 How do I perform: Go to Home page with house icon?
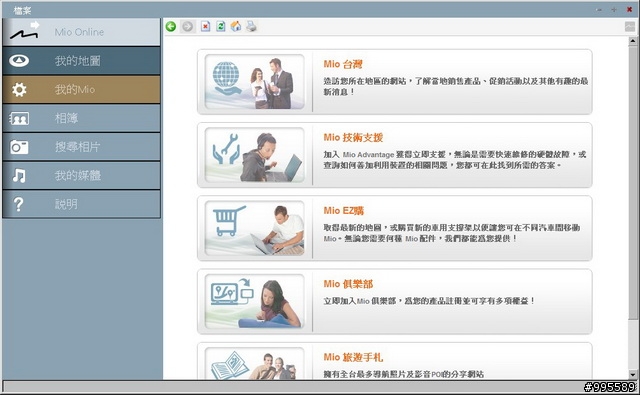236,27
